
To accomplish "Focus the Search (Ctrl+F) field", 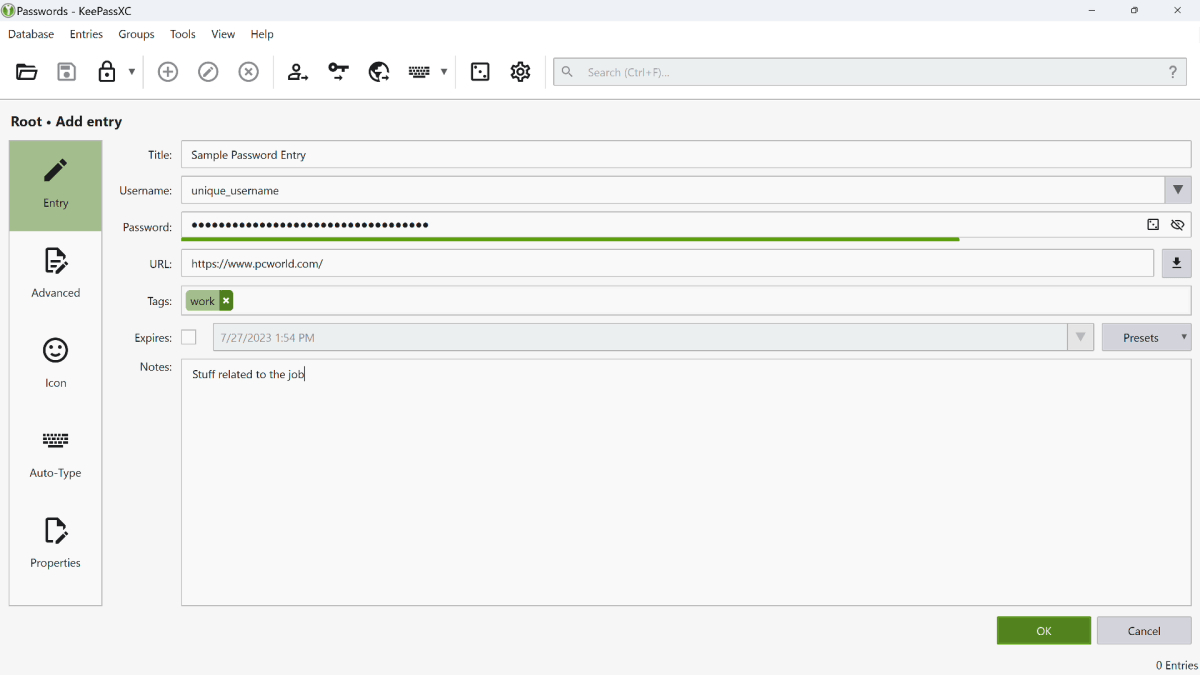I will tap(870, 72).
